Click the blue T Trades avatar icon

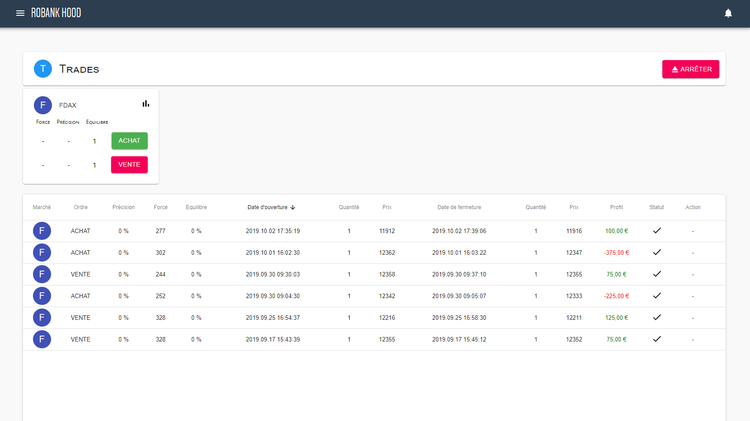point(43,69)
